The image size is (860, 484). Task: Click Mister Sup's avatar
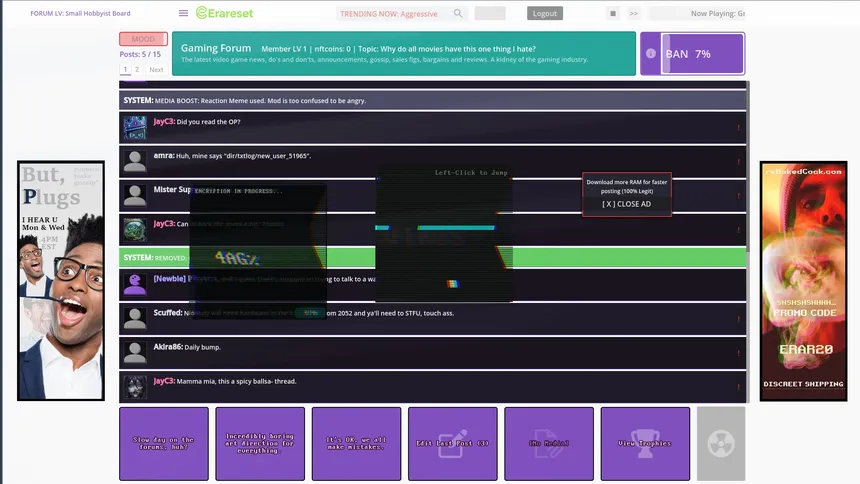point(135,195)
